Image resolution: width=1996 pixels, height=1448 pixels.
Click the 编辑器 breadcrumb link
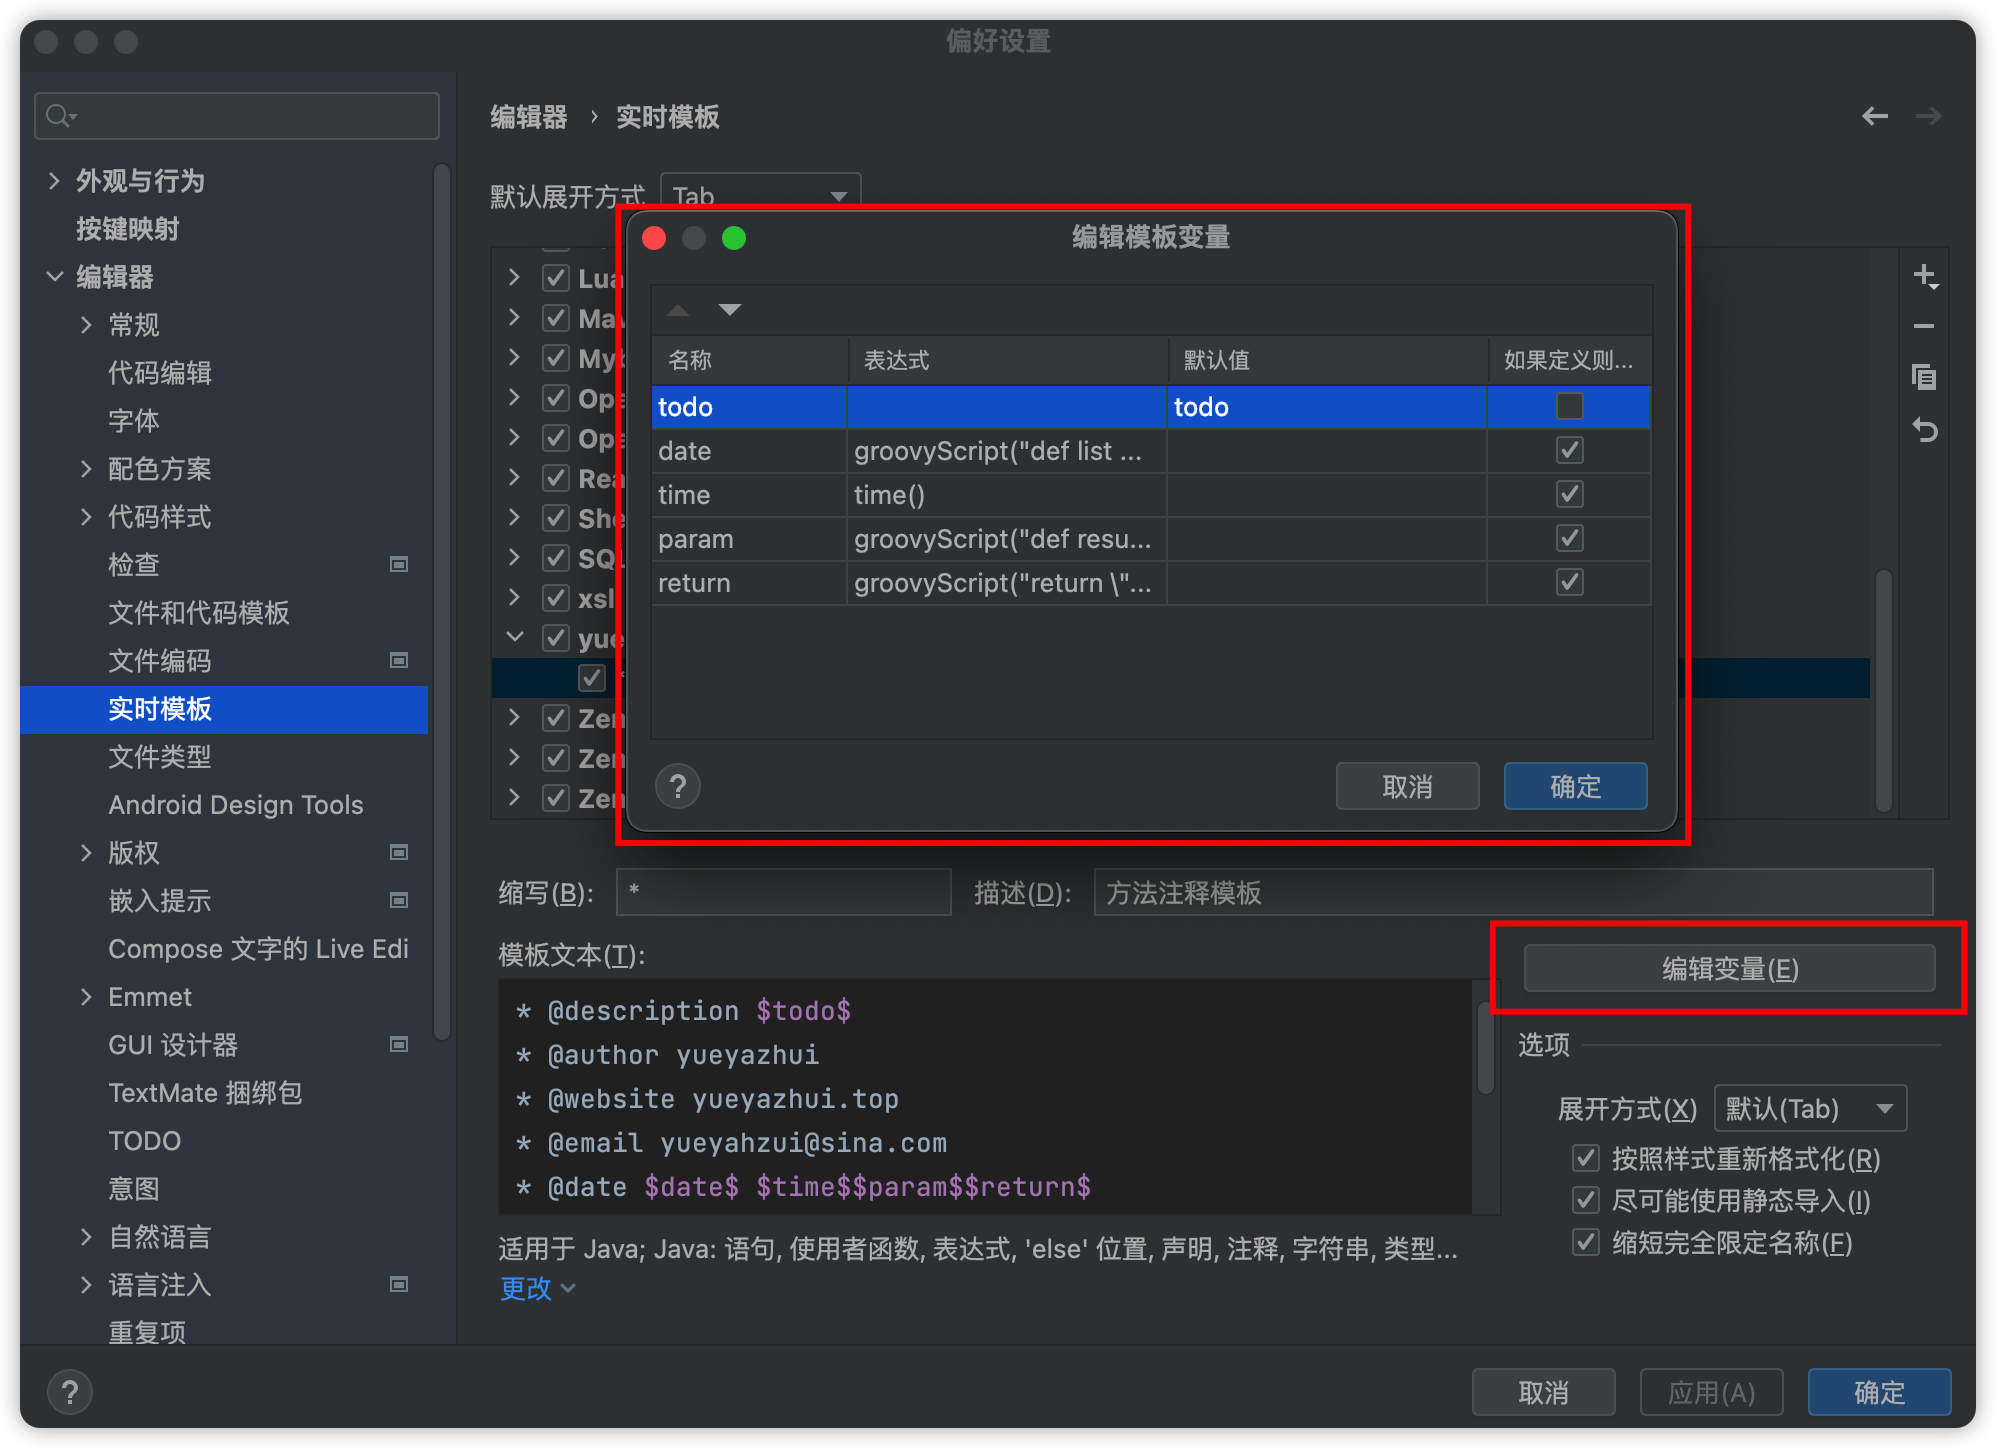coord(529,117)
